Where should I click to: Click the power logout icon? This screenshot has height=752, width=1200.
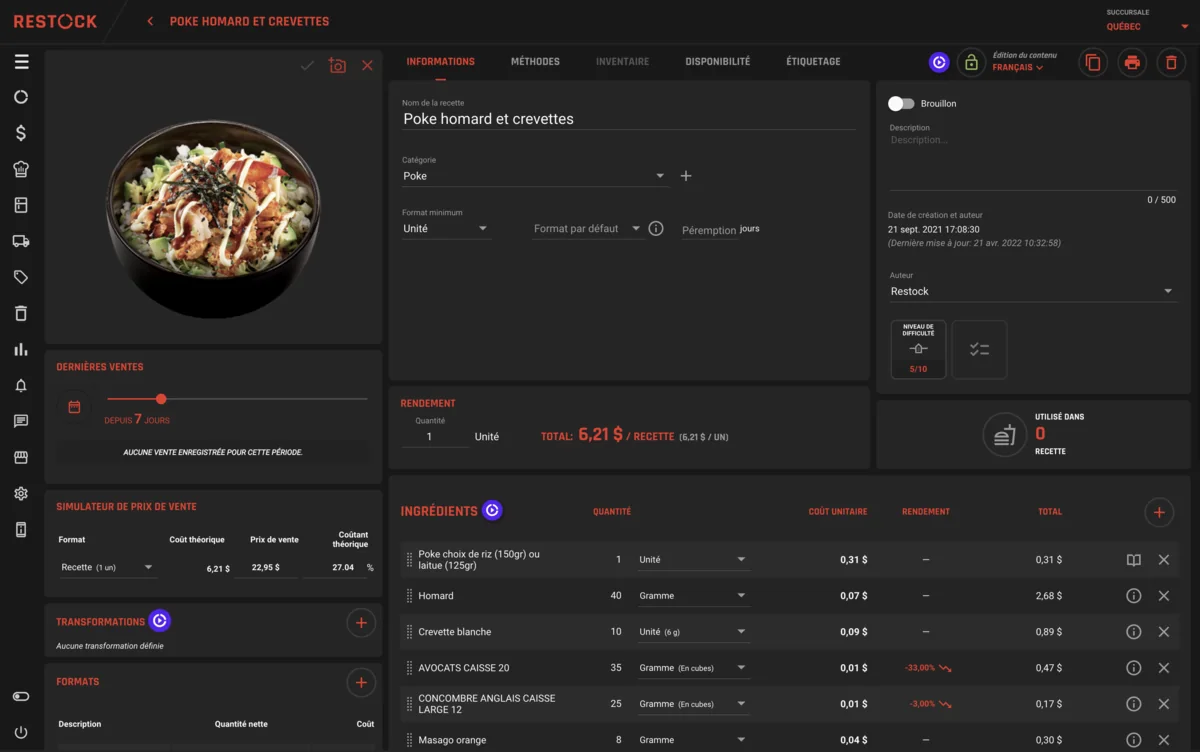pos(21,732)
